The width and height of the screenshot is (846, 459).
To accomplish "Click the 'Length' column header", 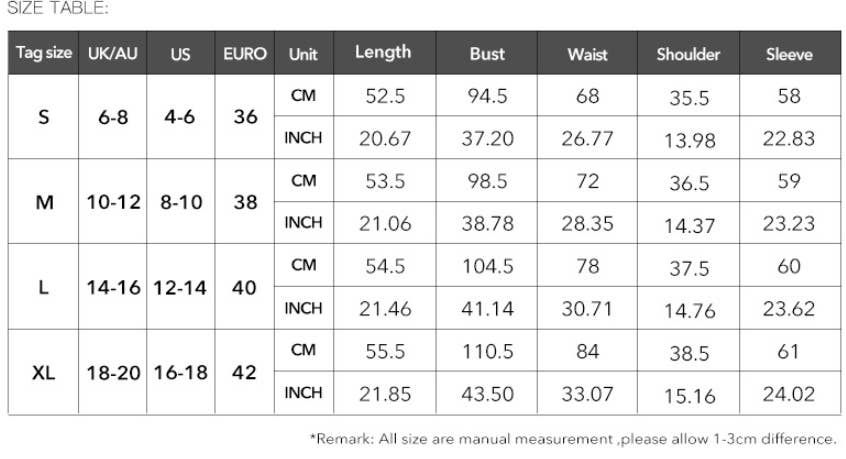I will 383,53.
